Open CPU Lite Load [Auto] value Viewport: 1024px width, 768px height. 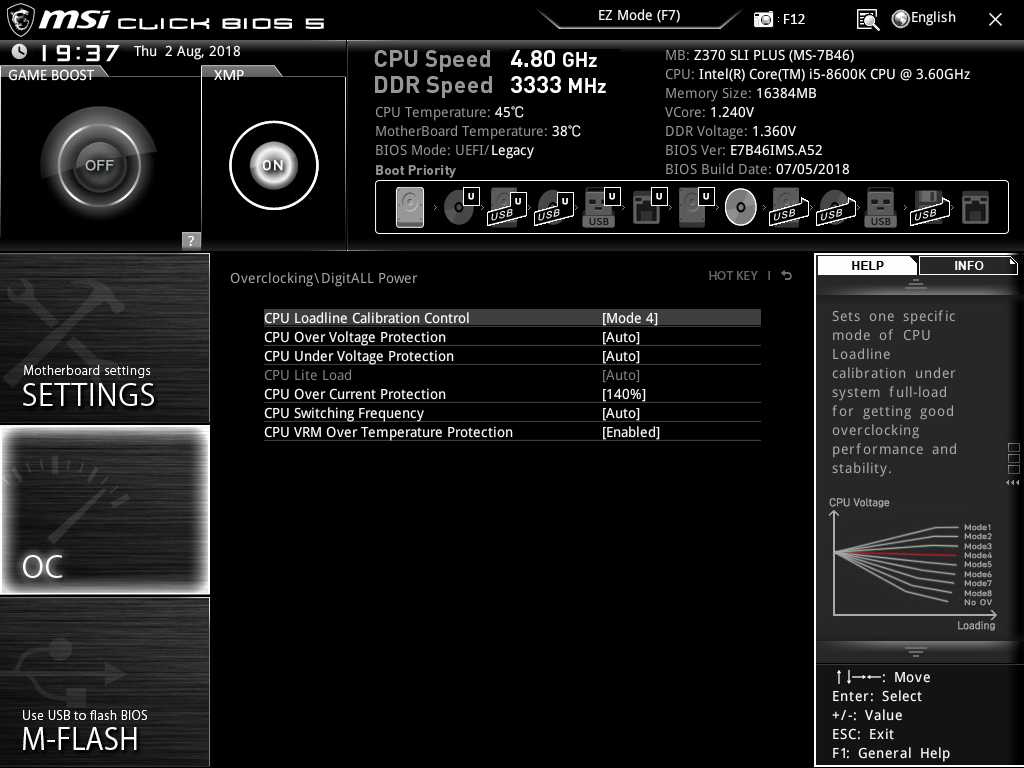pos(620,375)
